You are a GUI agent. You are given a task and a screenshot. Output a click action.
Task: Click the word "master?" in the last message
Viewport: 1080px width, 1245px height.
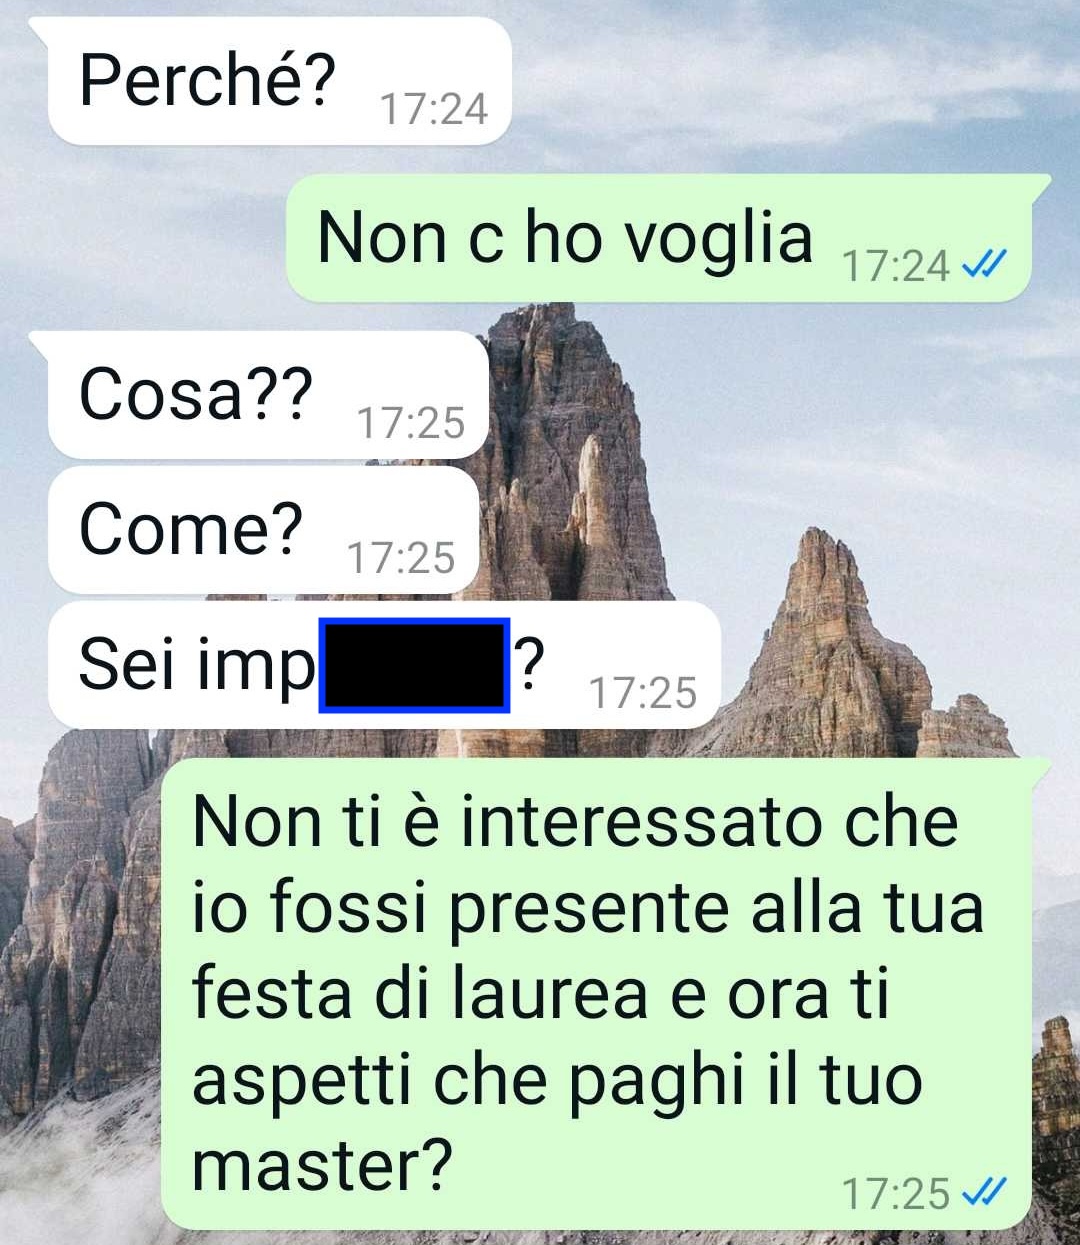322,1166
